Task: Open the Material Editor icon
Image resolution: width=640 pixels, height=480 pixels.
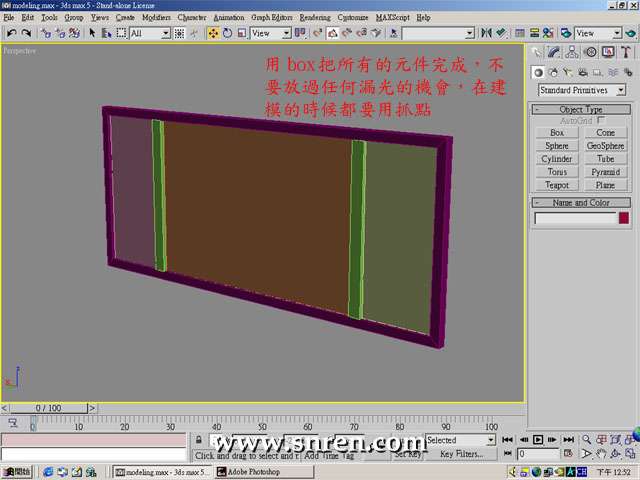Action: 548,33
